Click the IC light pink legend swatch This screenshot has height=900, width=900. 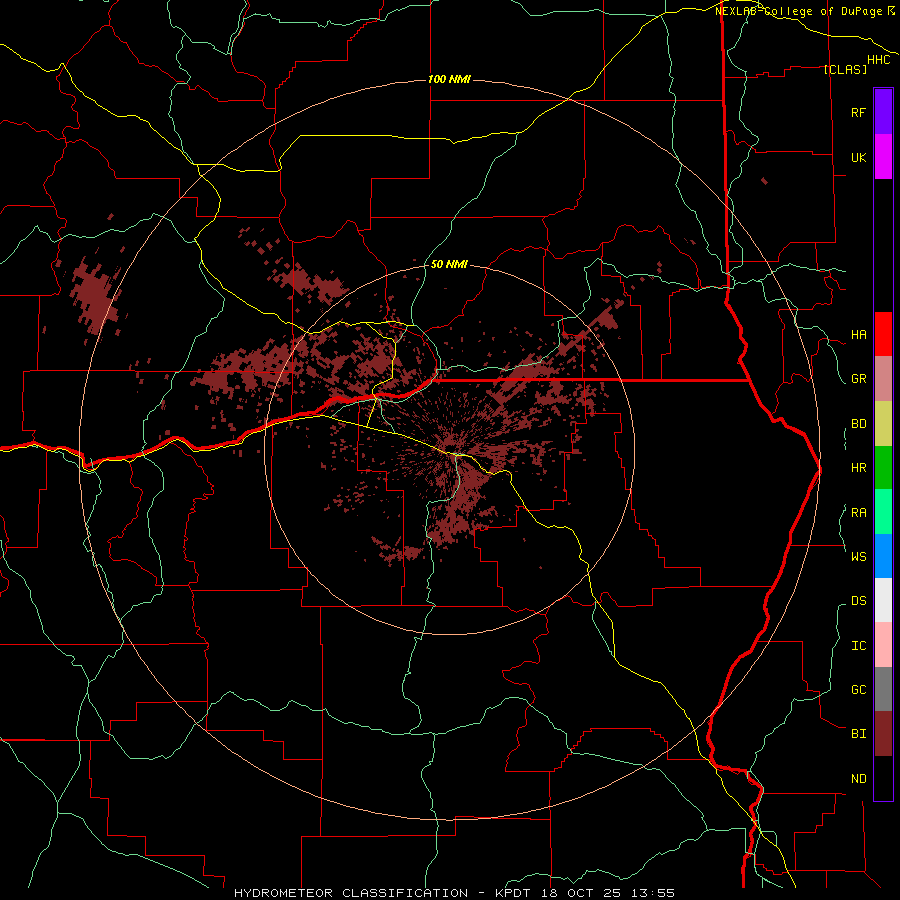[x=883, y=645]
